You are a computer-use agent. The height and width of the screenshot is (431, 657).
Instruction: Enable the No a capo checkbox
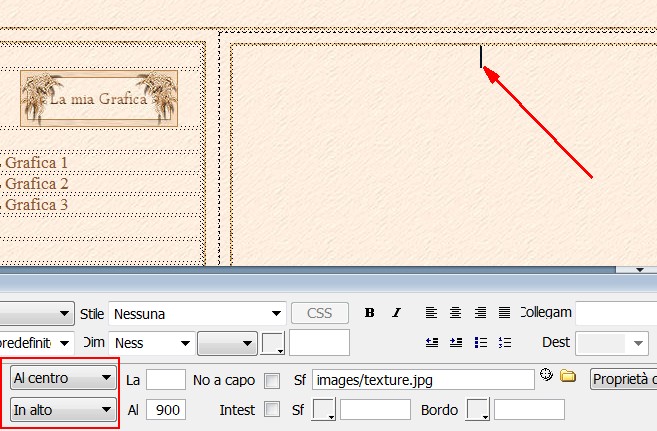272,380
